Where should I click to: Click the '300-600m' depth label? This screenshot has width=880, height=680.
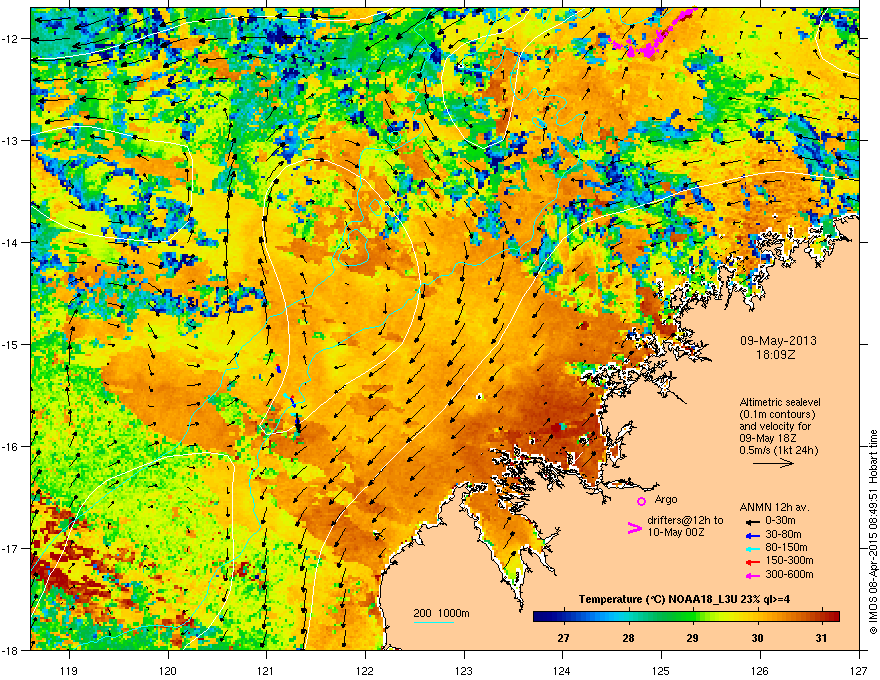(789, 575)
